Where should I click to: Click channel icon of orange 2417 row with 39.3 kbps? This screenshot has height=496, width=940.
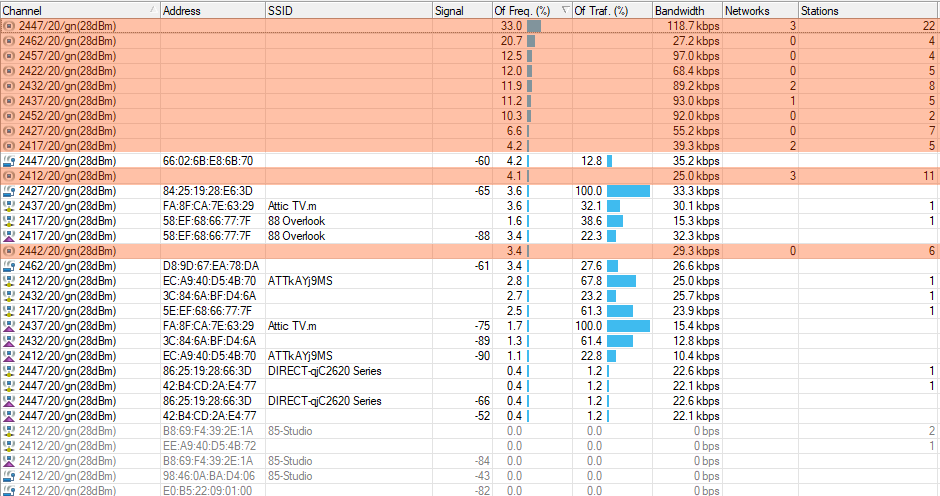click(9, 146)
